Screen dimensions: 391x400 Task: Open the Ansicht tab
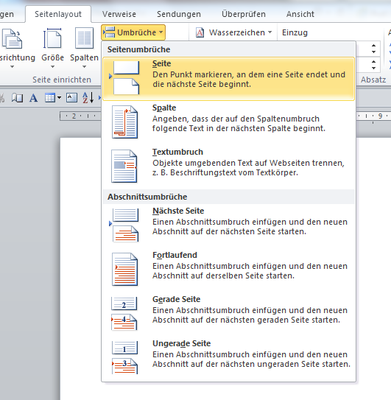click(x=300, y=14)
